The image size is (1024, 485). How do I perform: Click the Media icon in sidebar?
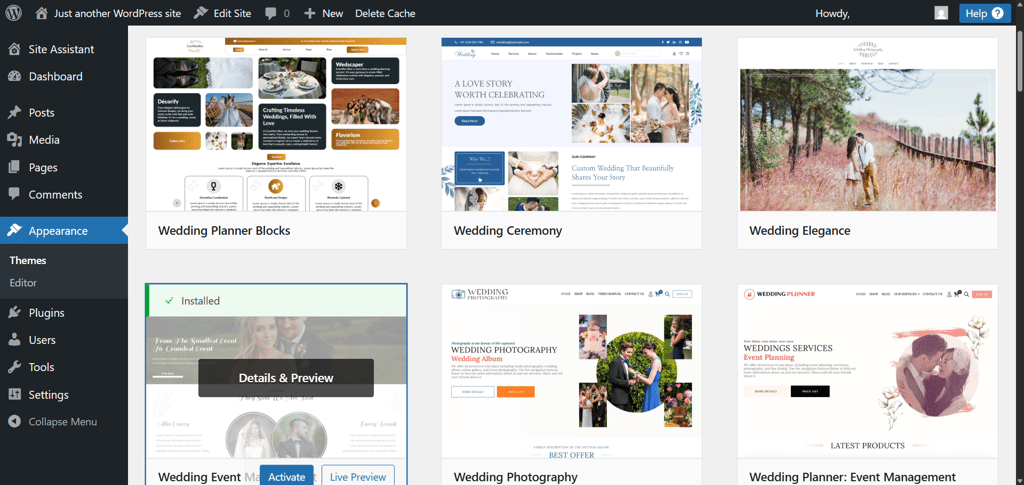pyautogui.click(x=14, y=140)
